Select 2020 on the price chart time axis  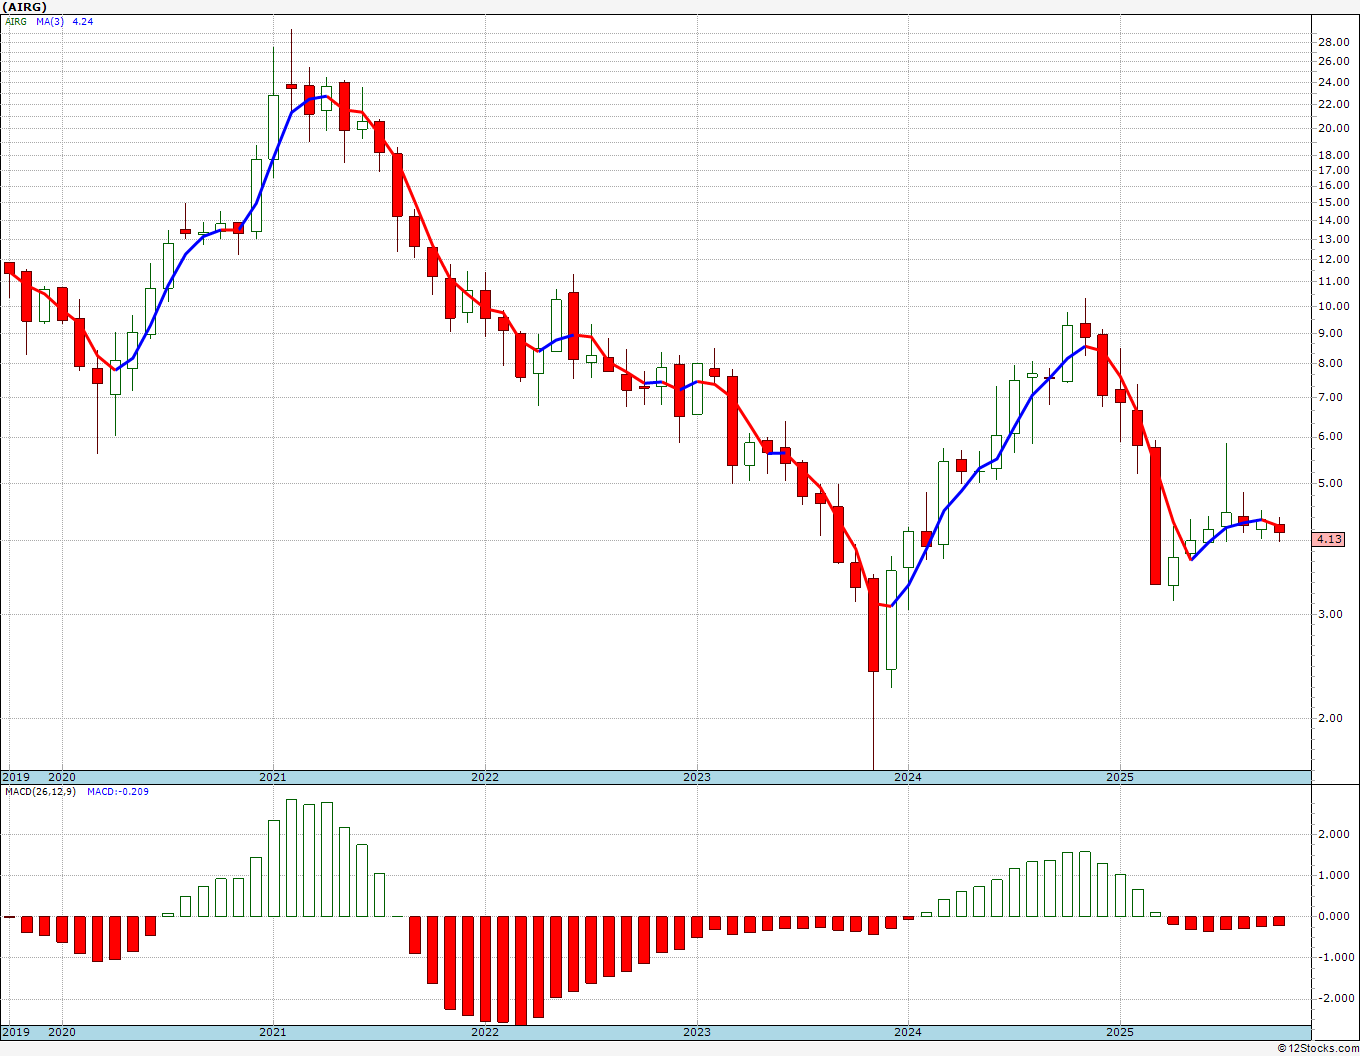click(62, 777)
